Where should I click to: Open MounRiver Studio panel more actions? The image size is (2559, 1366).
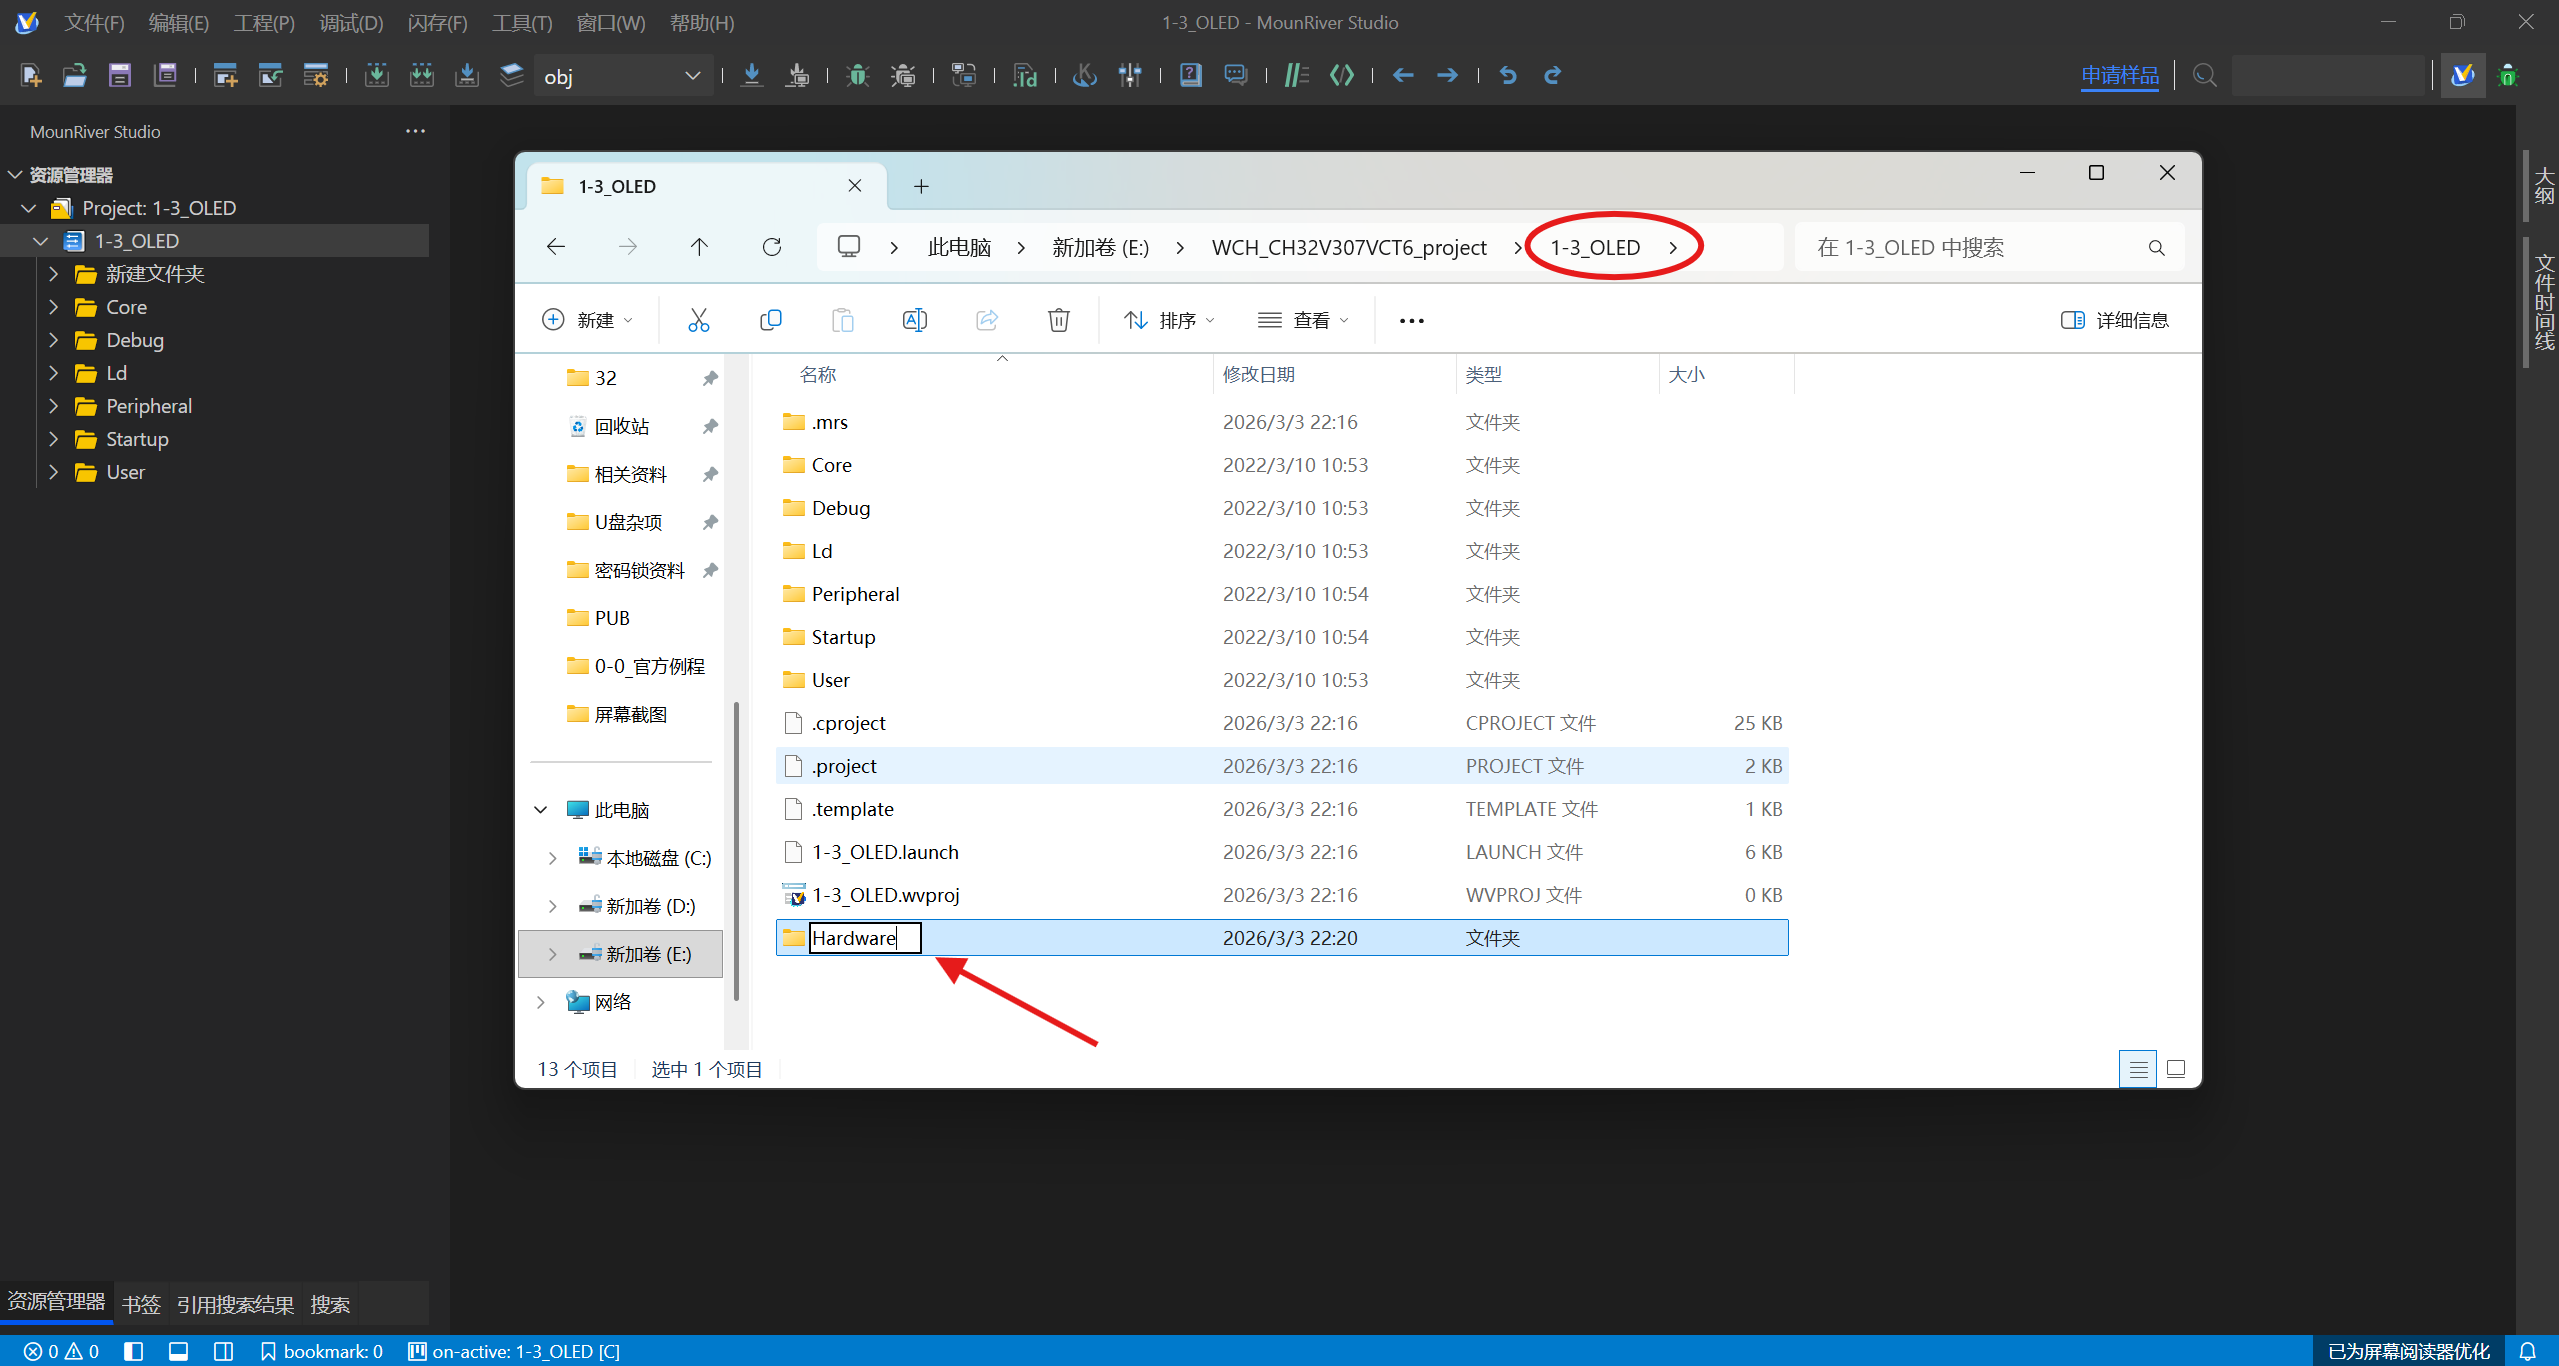[415, 131]
